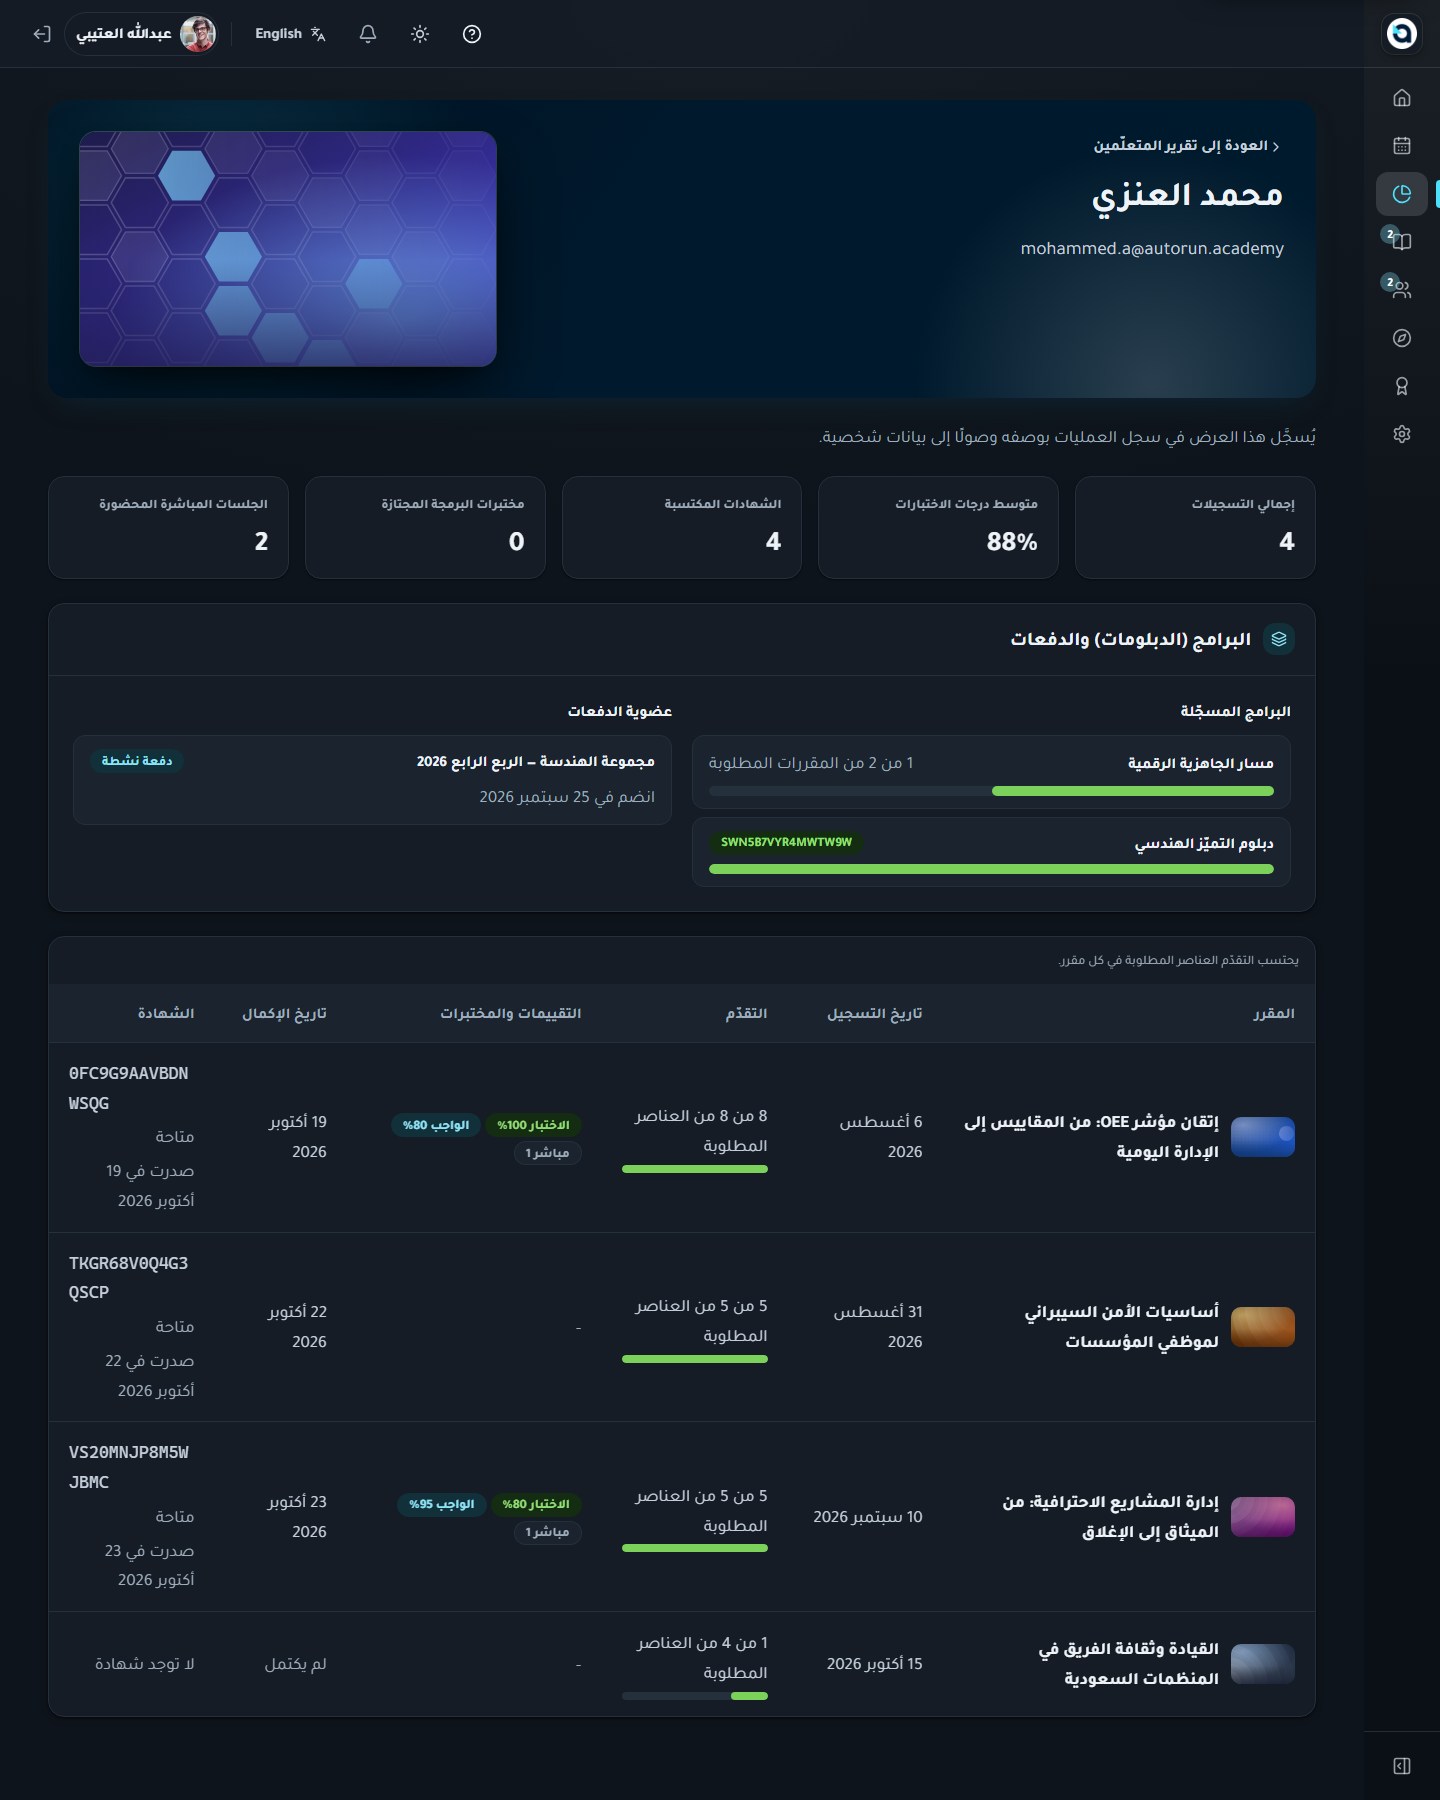This screenshot has width=1440, height=1800.
Task: Open the users icon with badge
Action: tap(1402, 290)
